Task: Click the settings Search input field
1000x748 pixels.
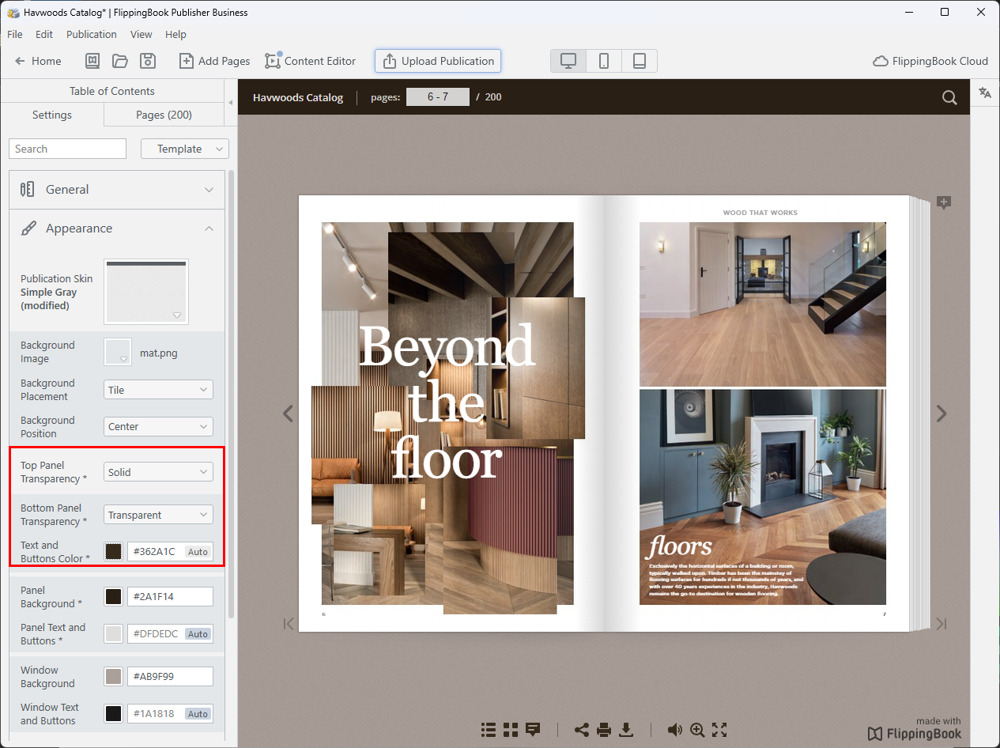Action: (x=68, y=149)
